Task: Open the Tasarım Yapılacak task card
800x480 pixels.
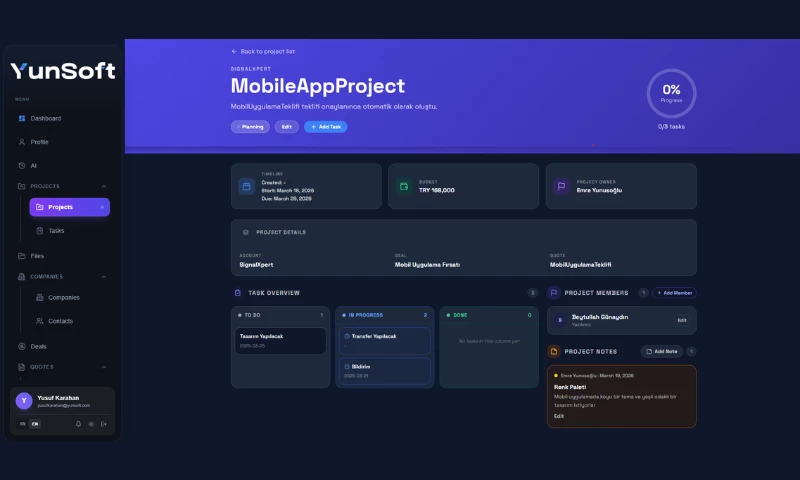Action: coord(280,341)
